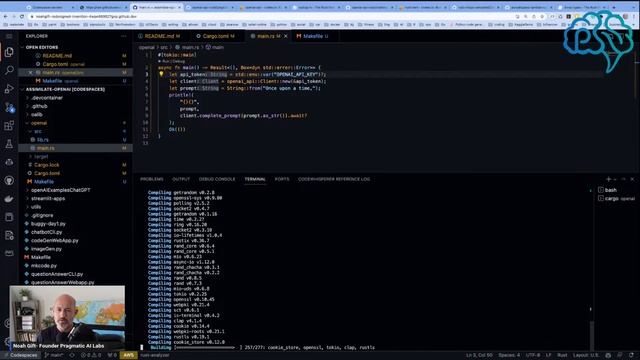Select the bash terminal in the terminal list
640x360 pixels.
coord(611,190)
